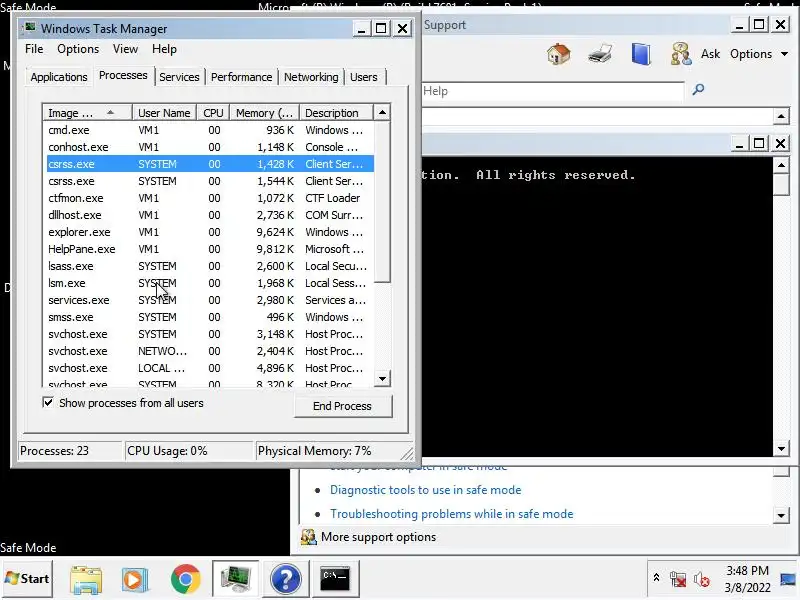Switch to Users tab
Viewport: 800px width, 600px height.
pyautogui.click(x=364, y=77)
